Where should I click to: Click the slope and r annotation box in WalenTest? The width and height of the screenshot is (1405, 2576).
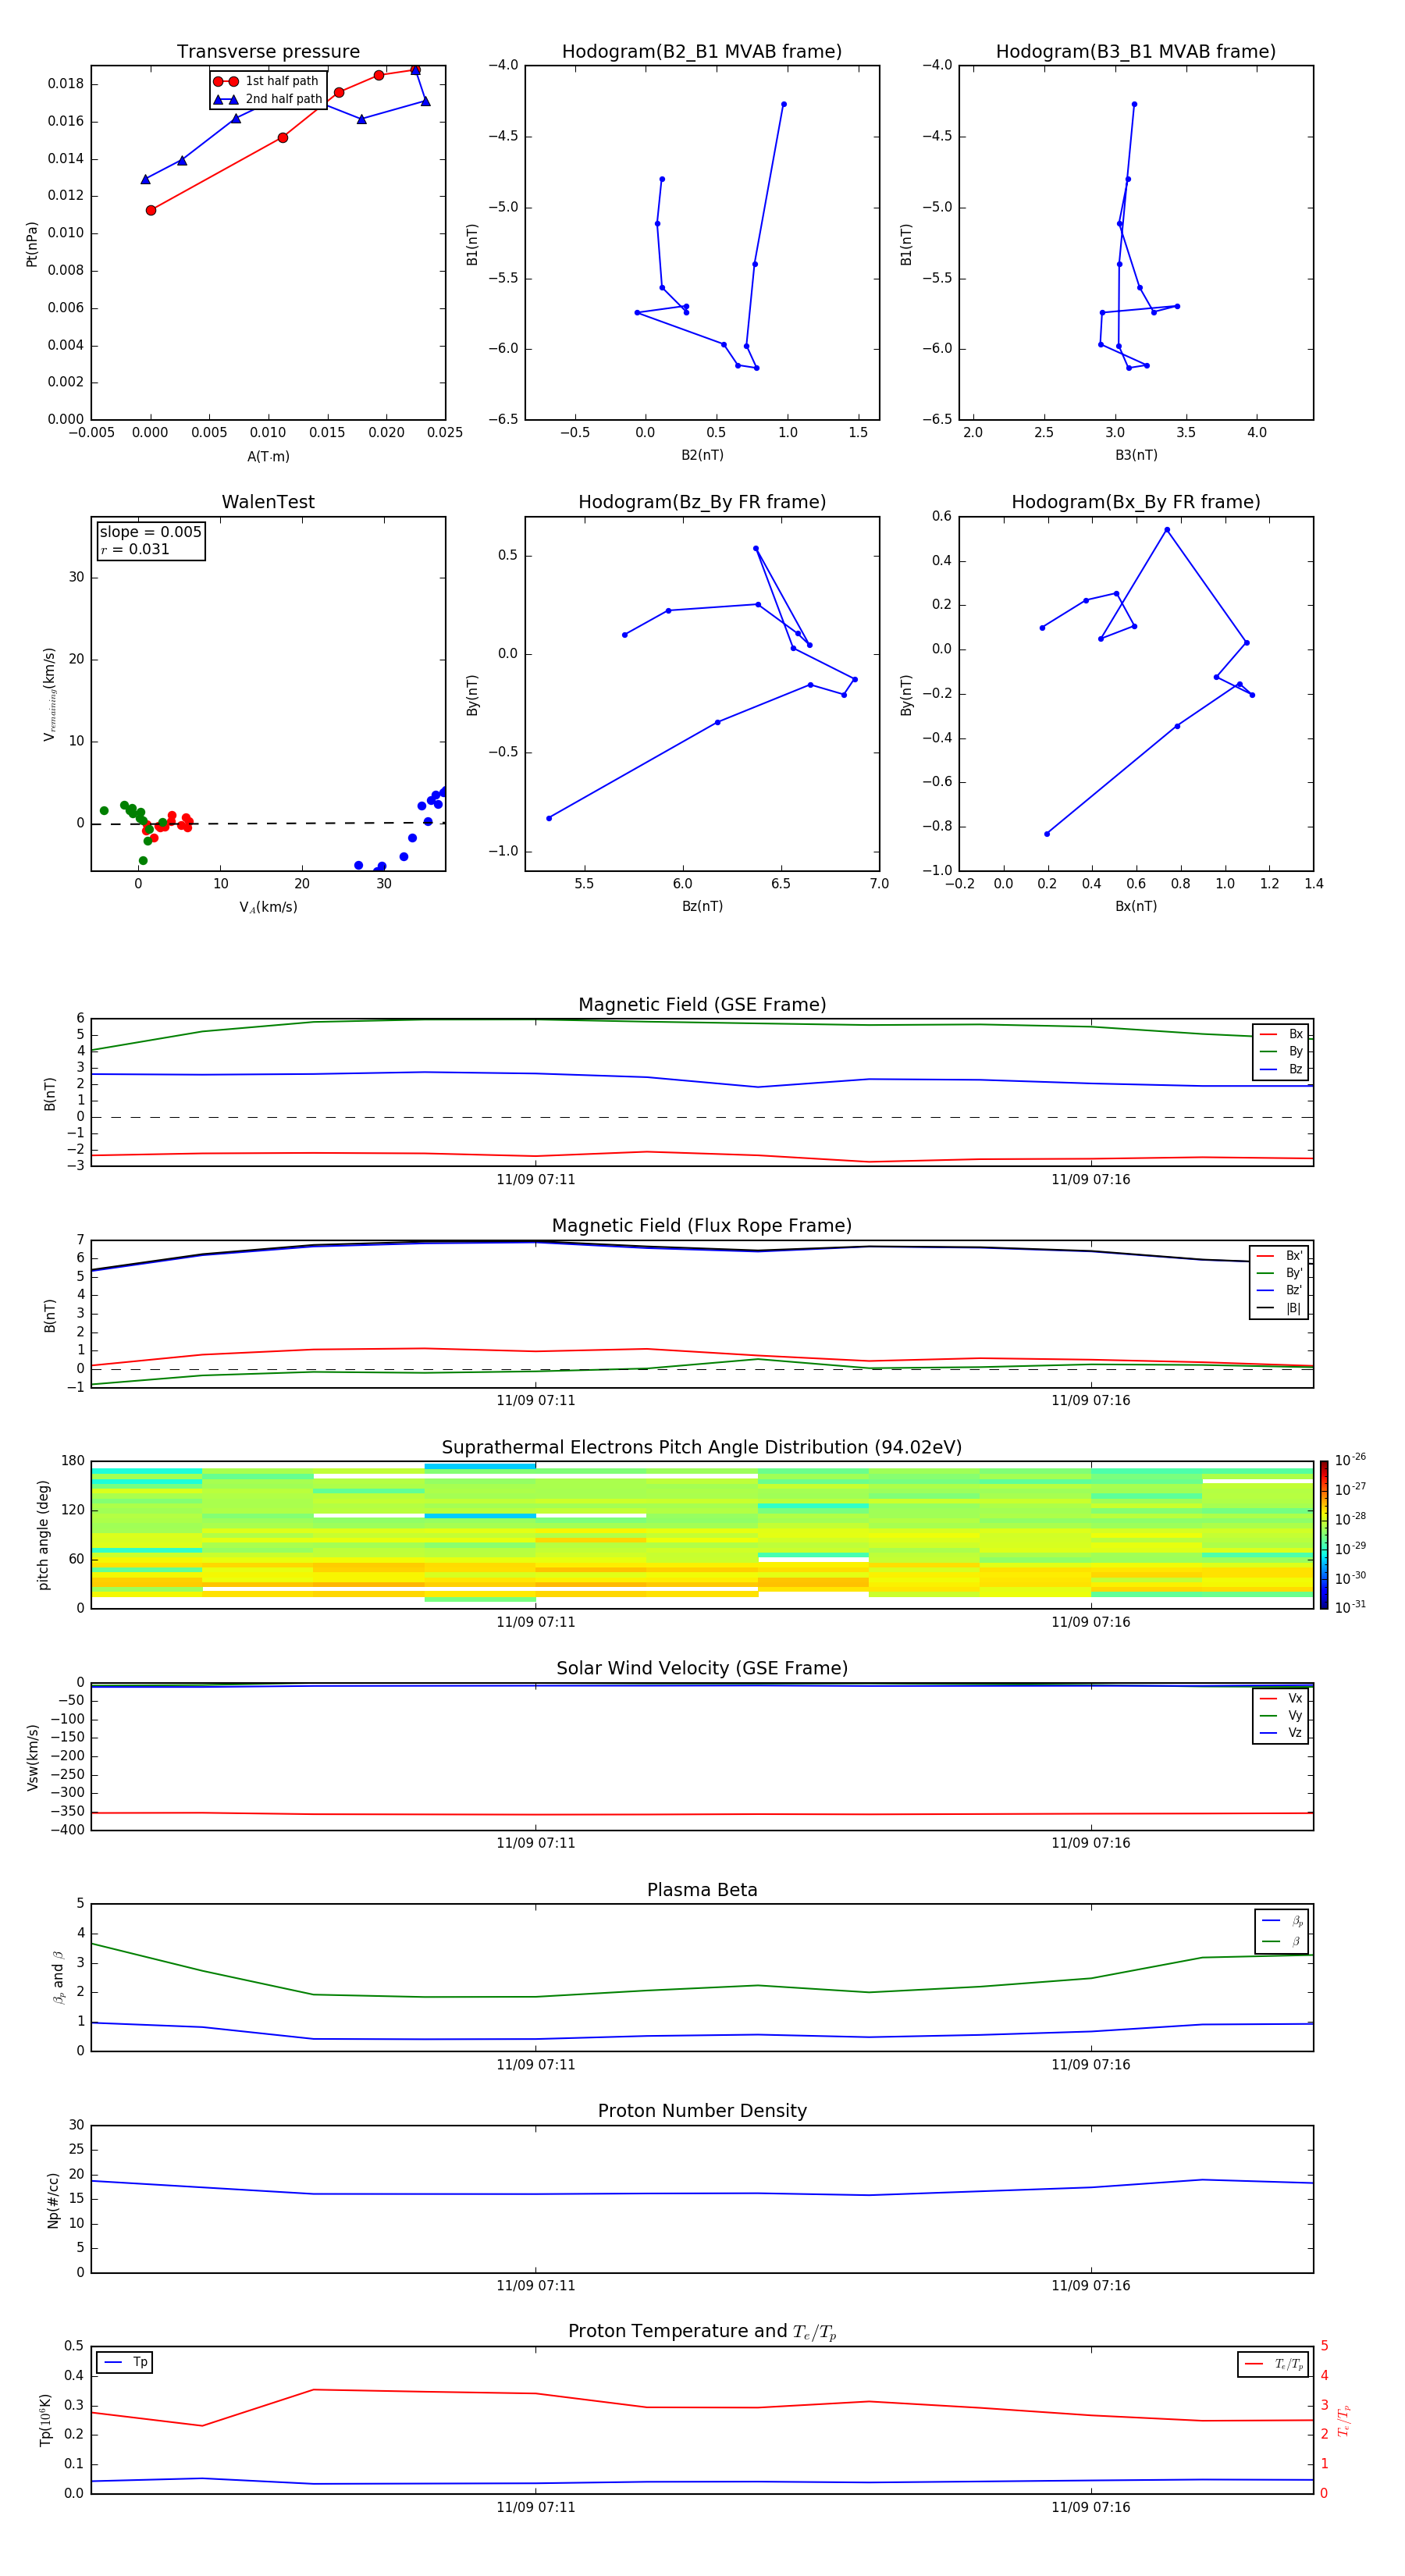pos(150,541)
